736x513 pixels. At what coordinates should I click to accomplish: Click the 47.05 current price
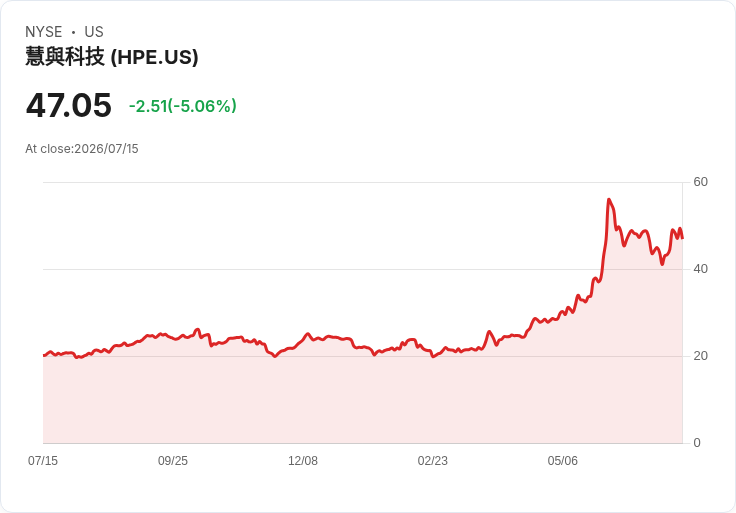(69, 105)
